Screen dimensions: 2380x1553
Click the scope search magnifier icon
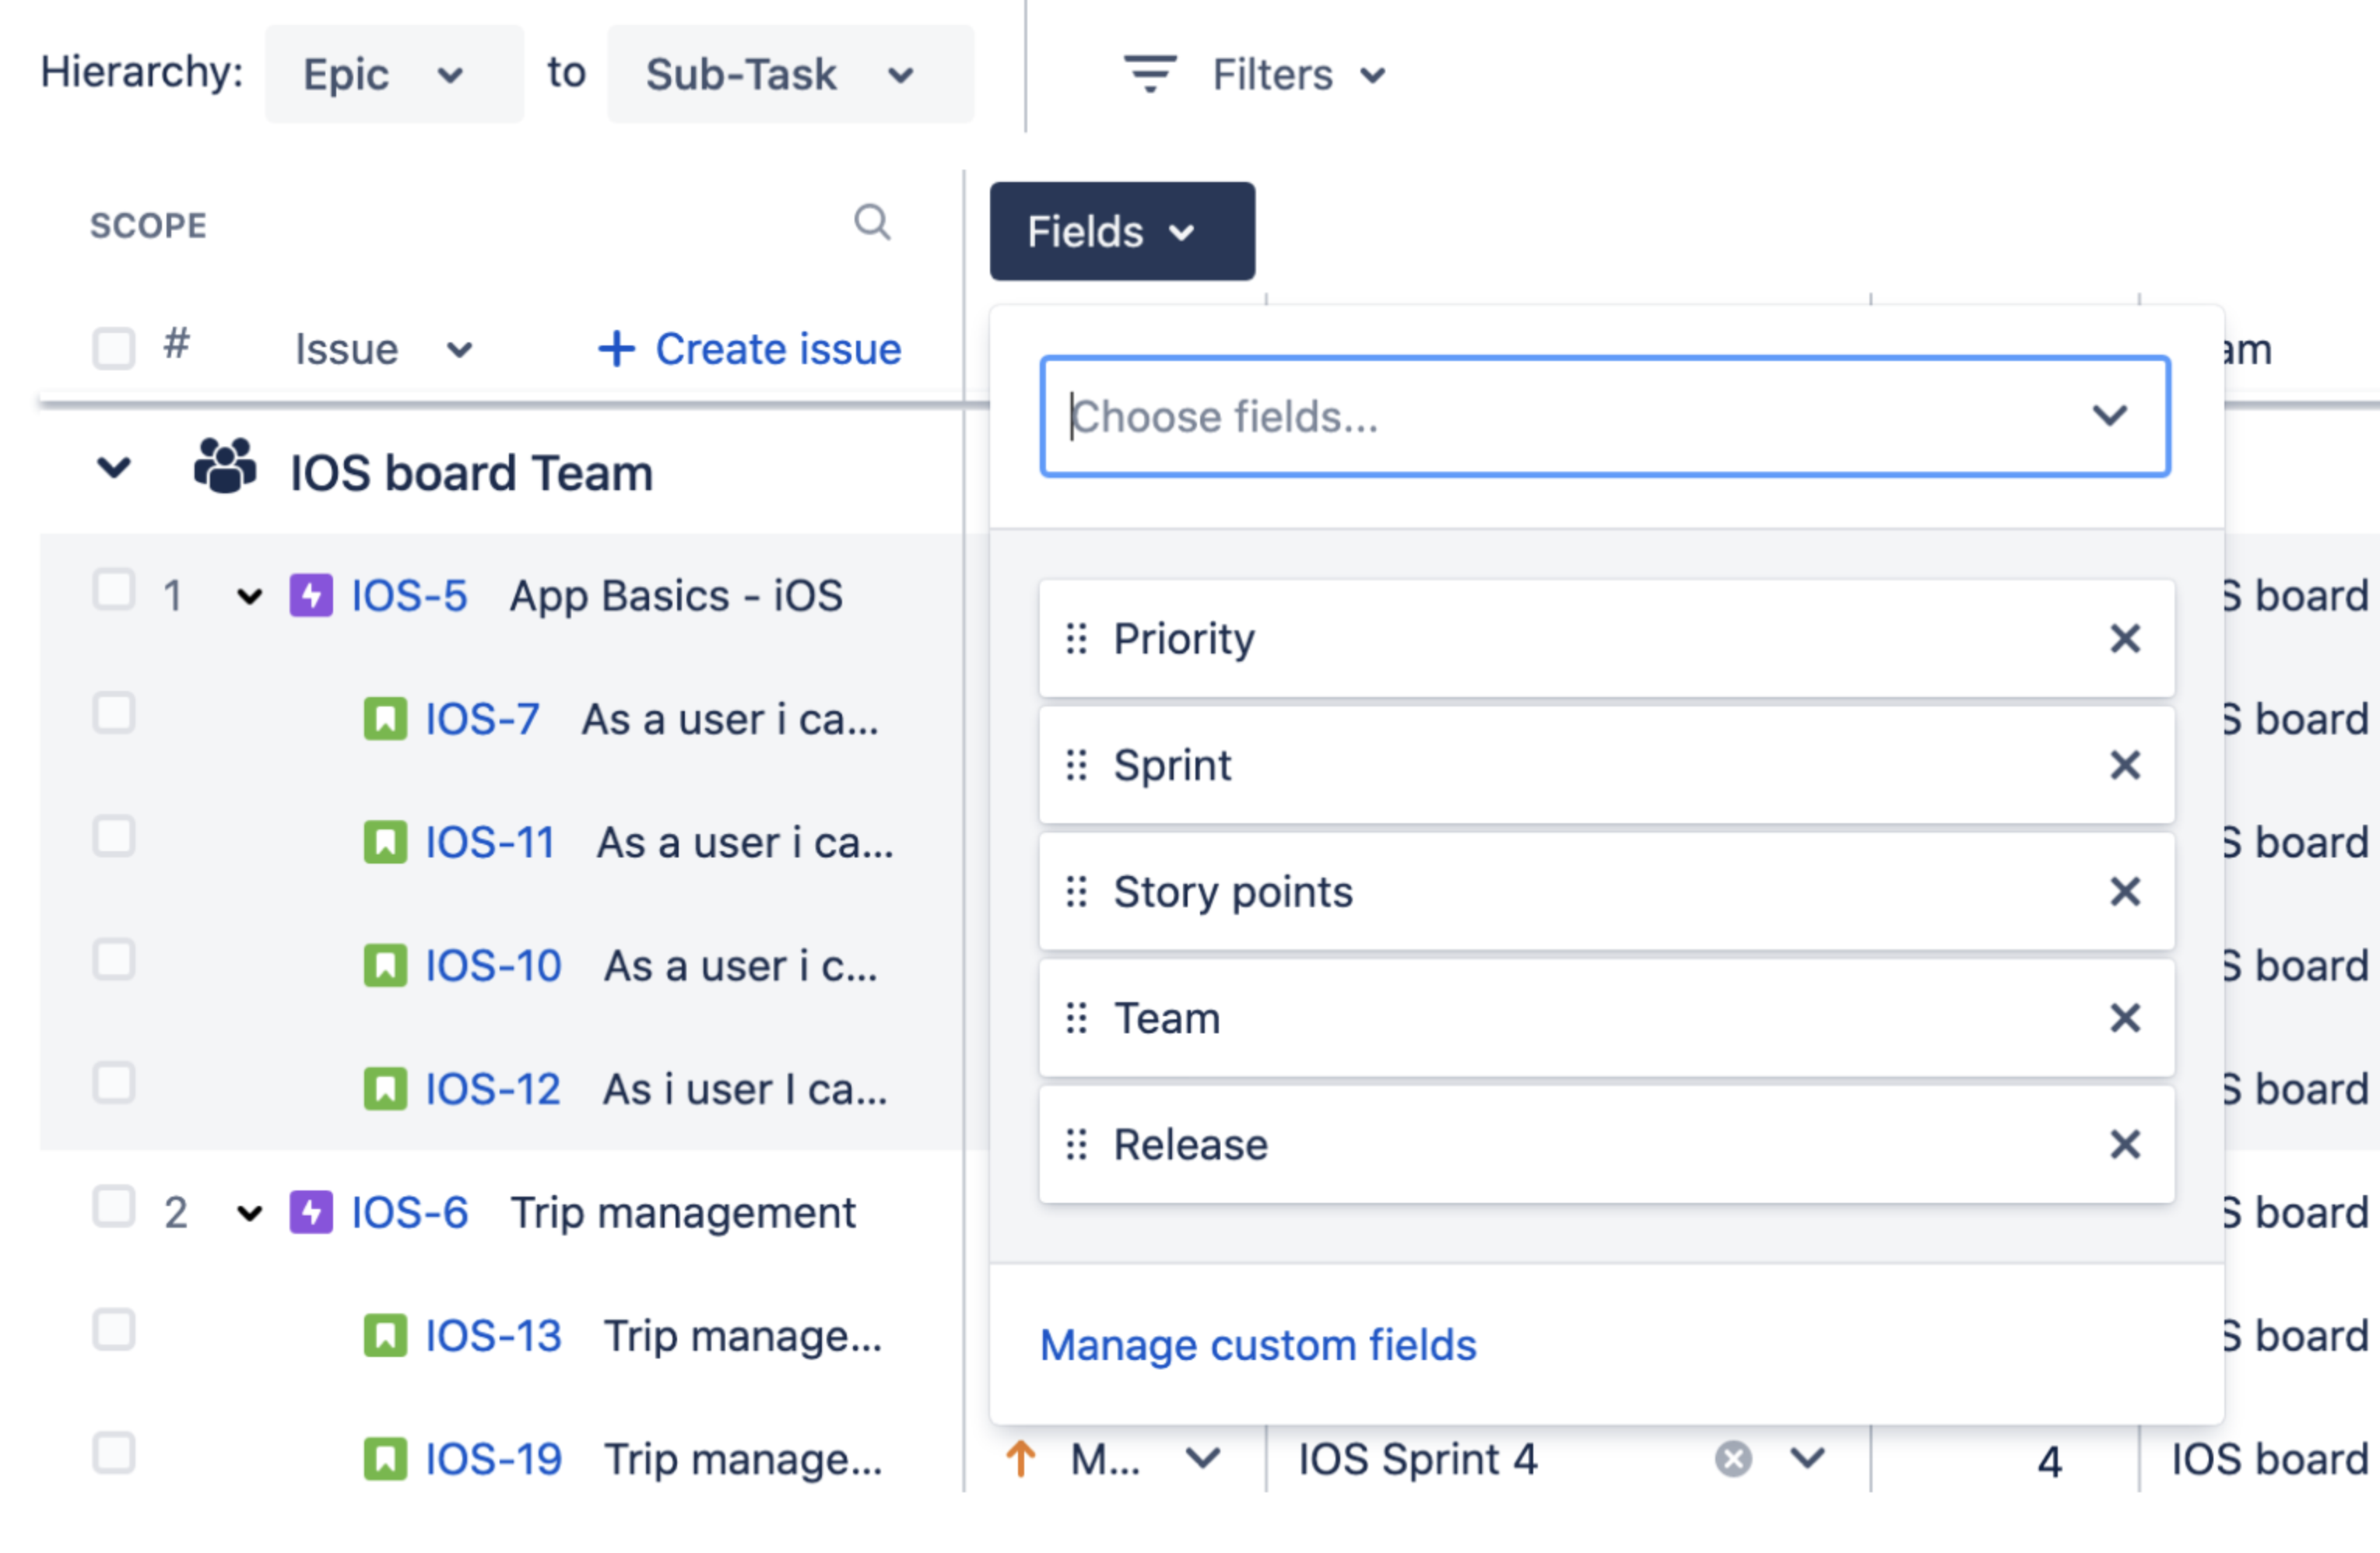coord(871,222)
